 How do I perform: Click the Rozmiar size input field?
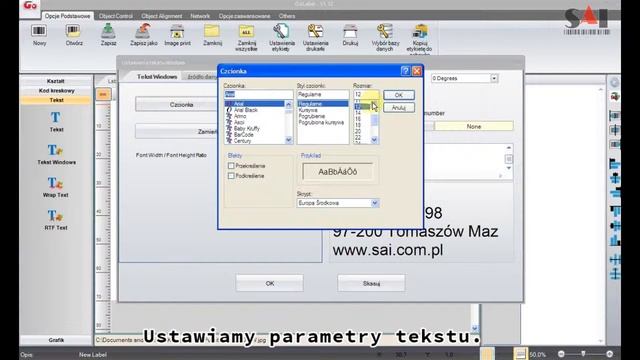tap(366, 94)
